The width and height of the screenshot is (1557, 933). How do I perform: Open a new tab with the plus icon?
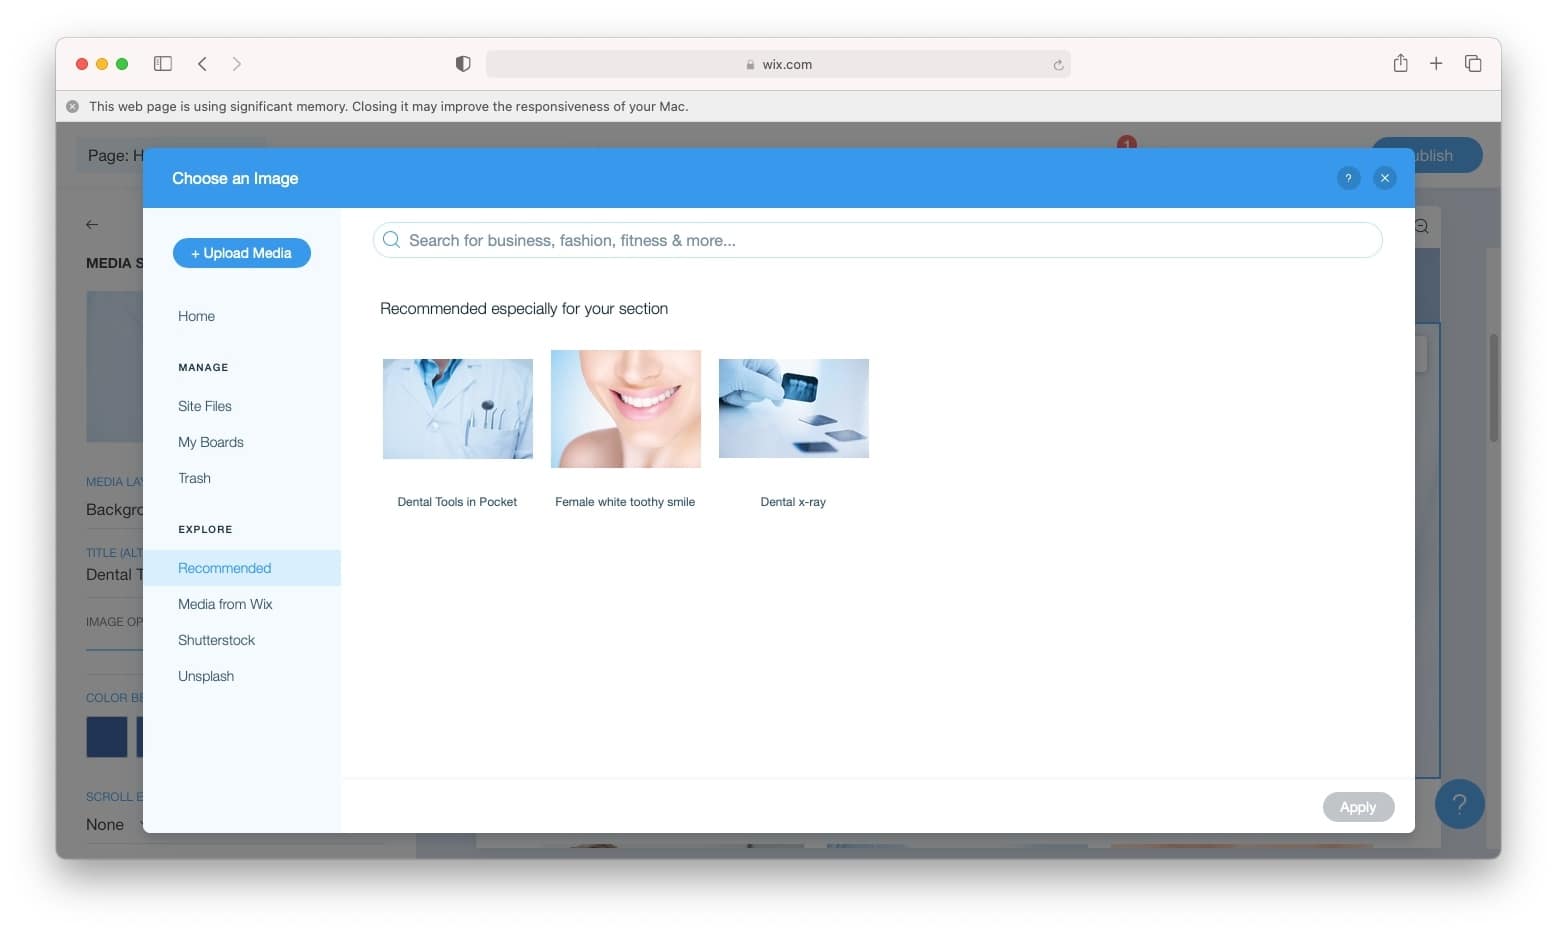click(1436, 63)
